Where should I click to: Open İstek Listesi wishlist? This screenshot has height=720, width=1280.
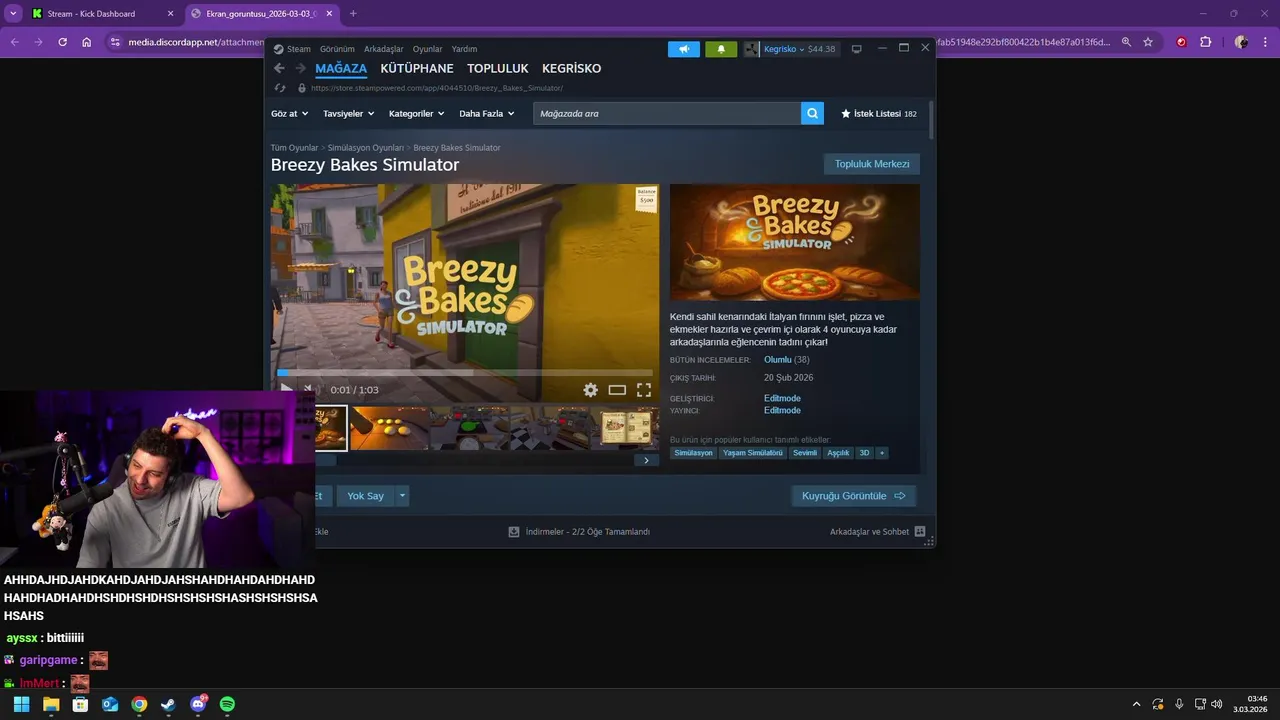tap(879, 114)
